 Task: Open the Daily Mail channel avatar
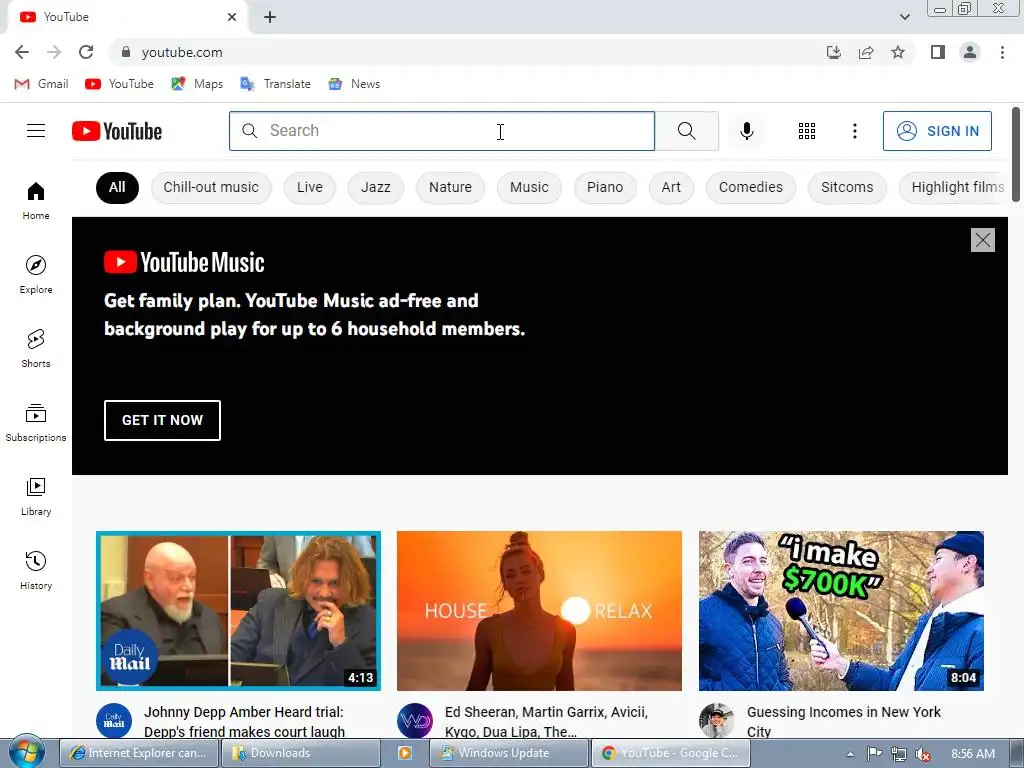point(114,721)
